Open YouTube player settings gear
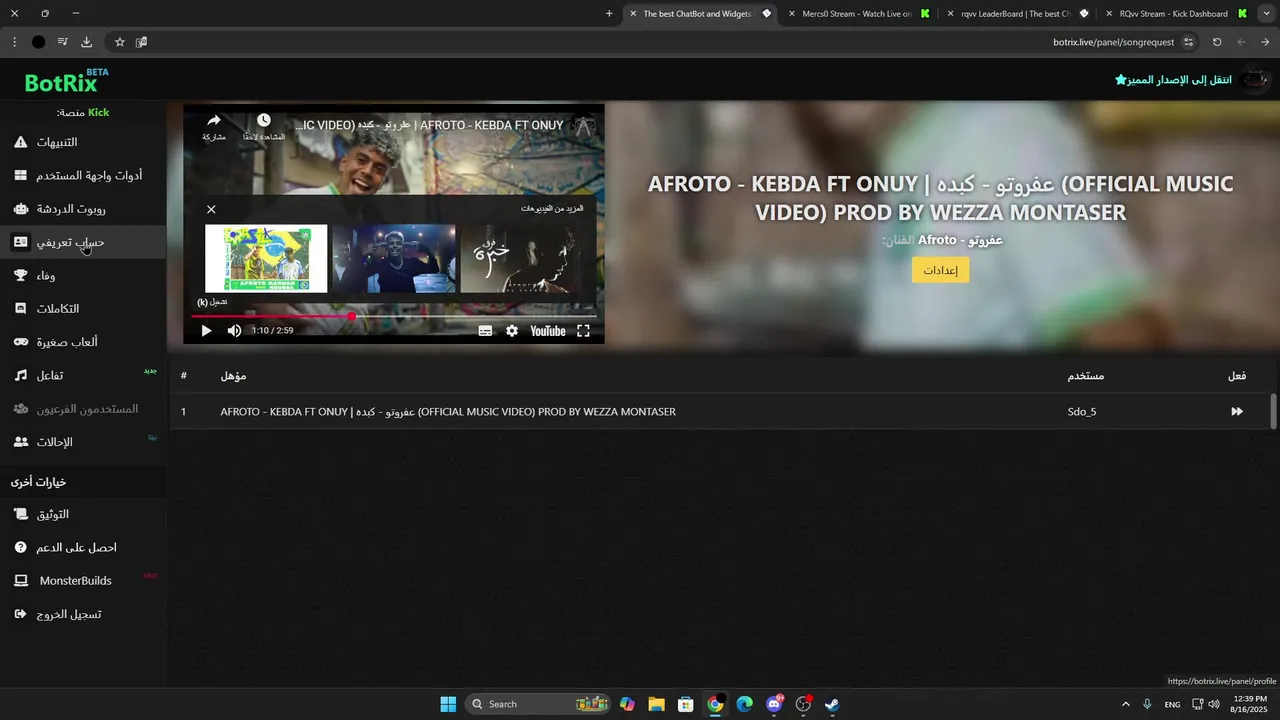This screenshot has height=720, width=1280. tap(512, 331)
